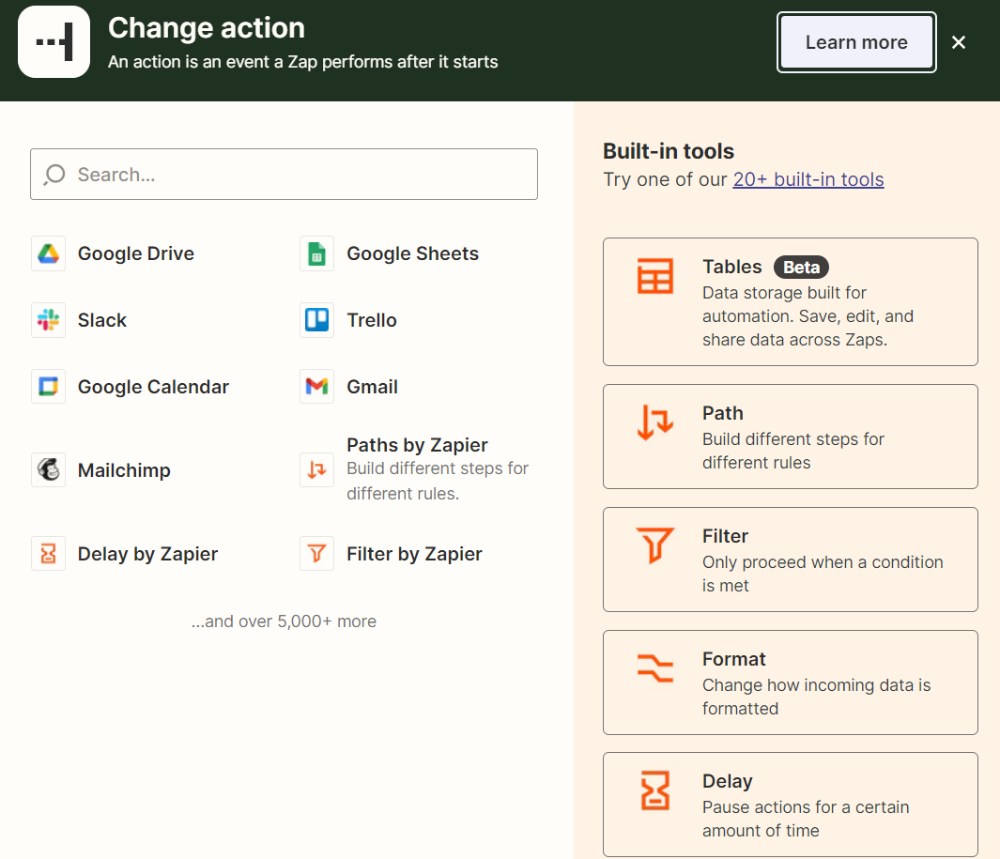
Task: Click the Google Drive icon
Action: [x=48, y=254]
